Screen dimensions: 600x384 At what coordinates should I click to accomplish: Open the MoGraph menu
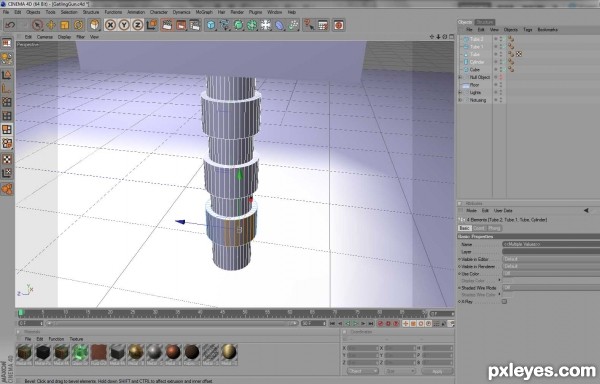(x=204, y=12)
